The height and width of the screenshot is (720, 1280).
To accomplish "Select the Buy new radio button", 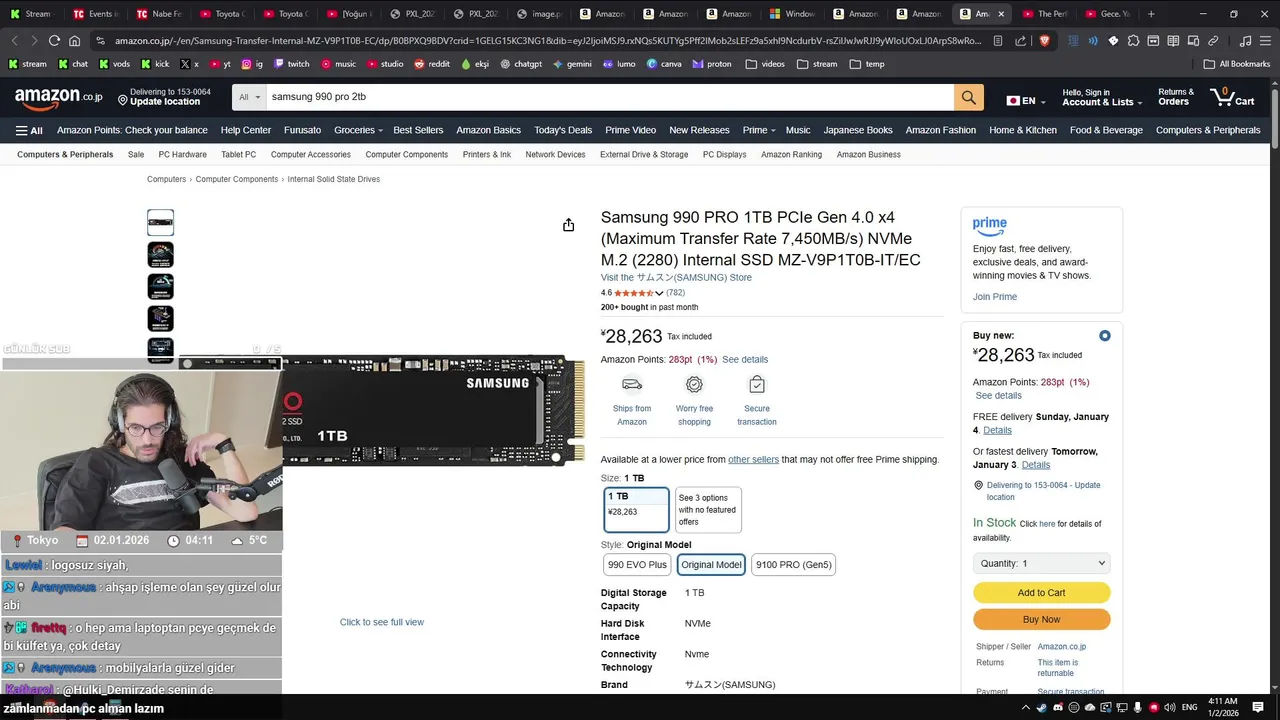I will [1104, 336].
